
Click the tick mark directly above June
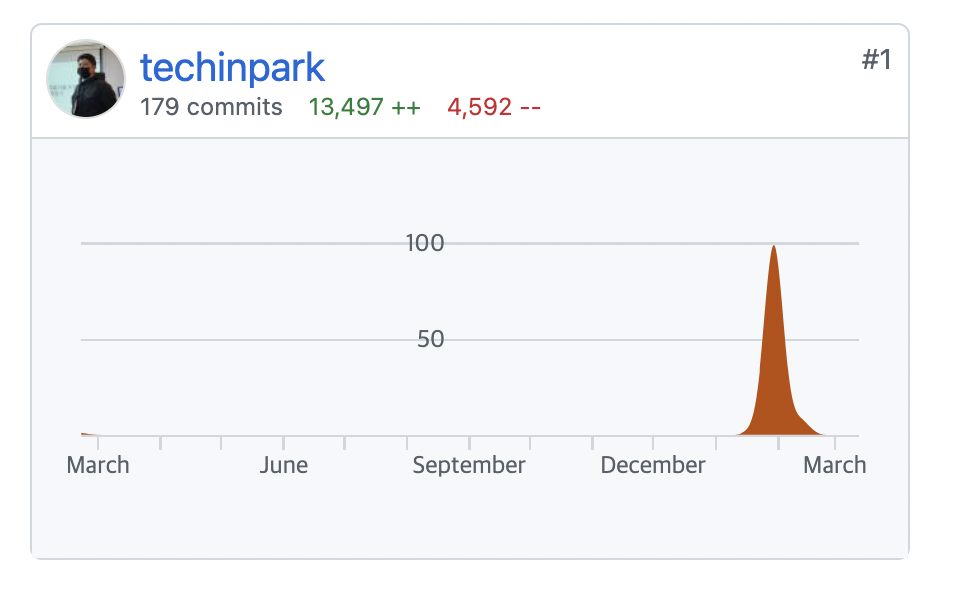(283, 442)
